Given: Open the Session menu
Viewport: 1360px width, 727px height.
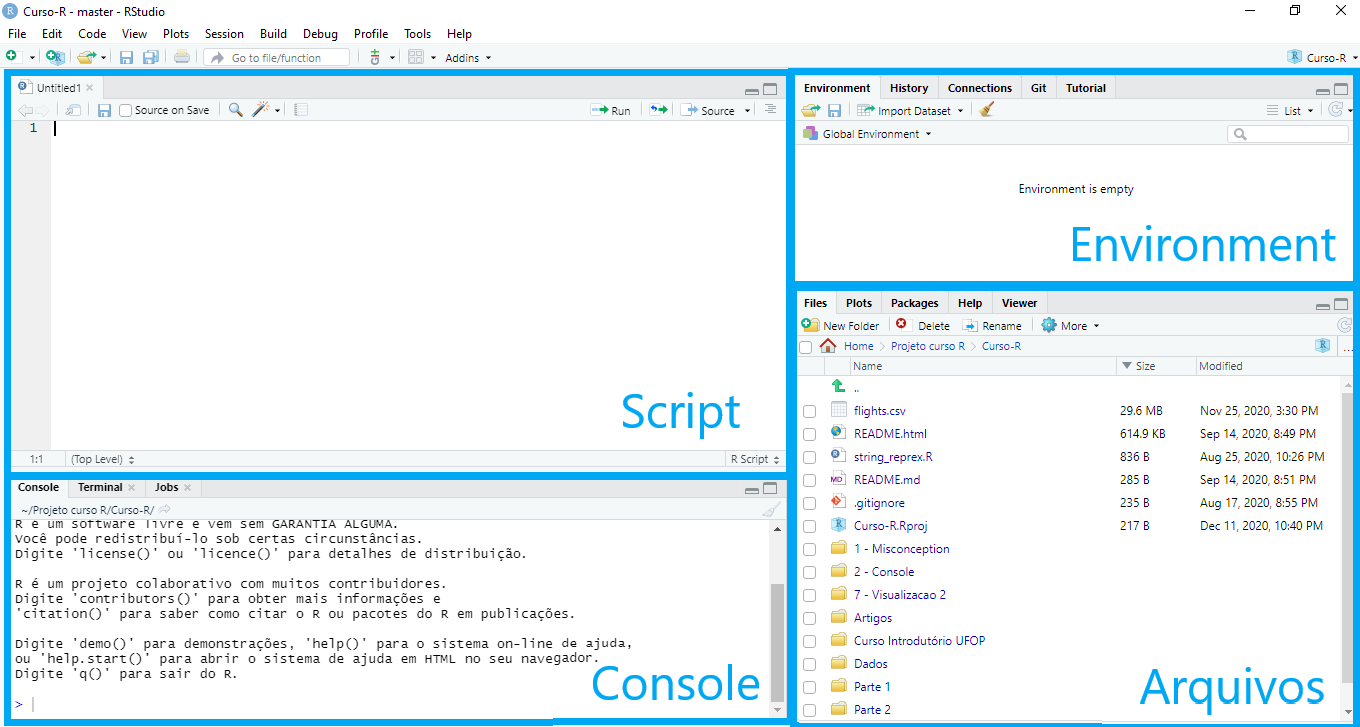Looking at the screenshot, I should [x=224, y=34].
